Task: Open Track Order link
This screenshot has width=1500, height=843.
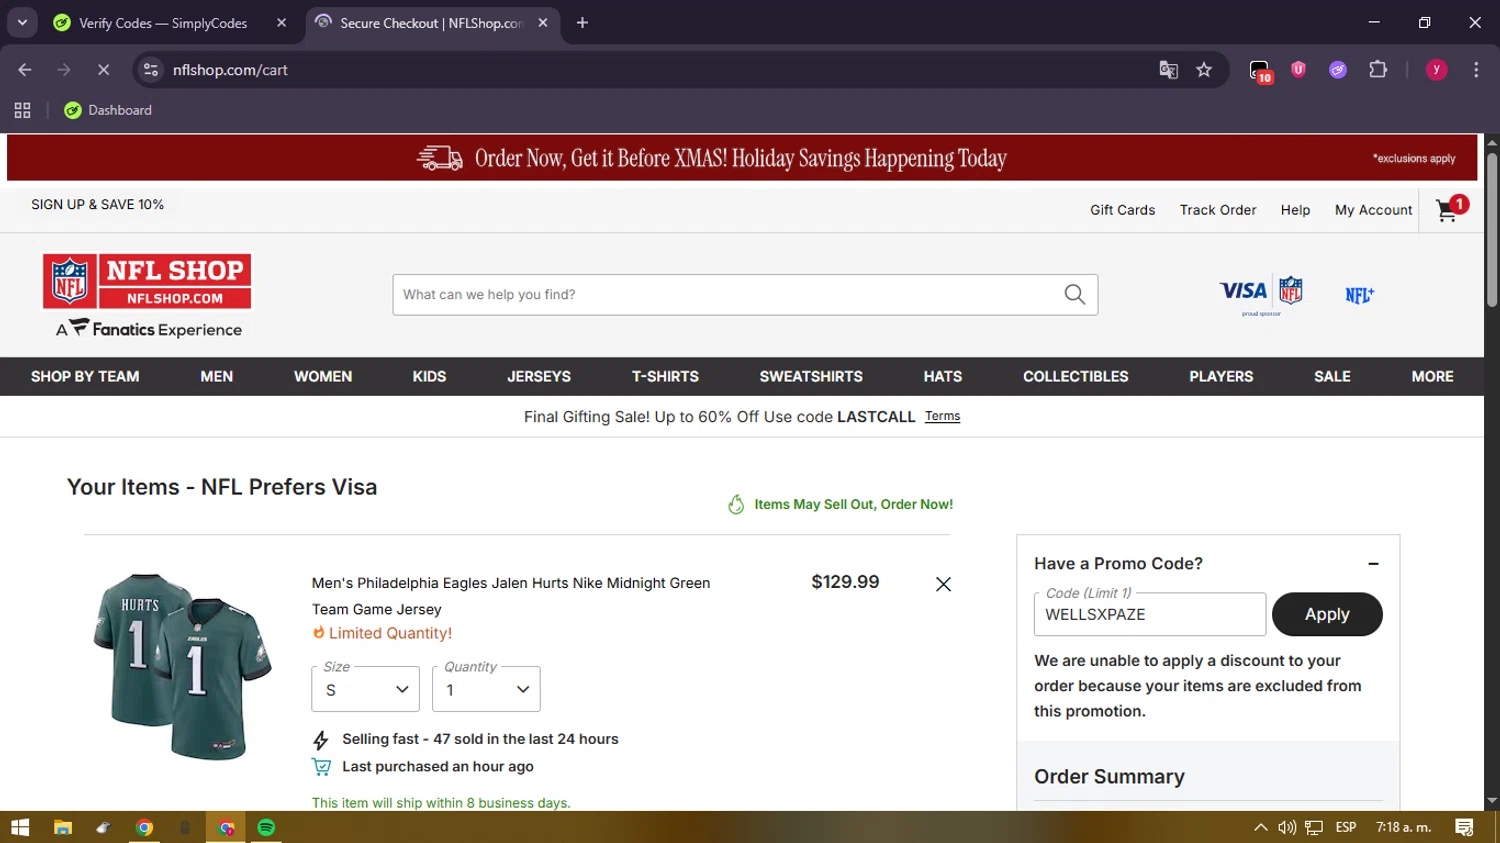Action: (x=1218, y=210)
